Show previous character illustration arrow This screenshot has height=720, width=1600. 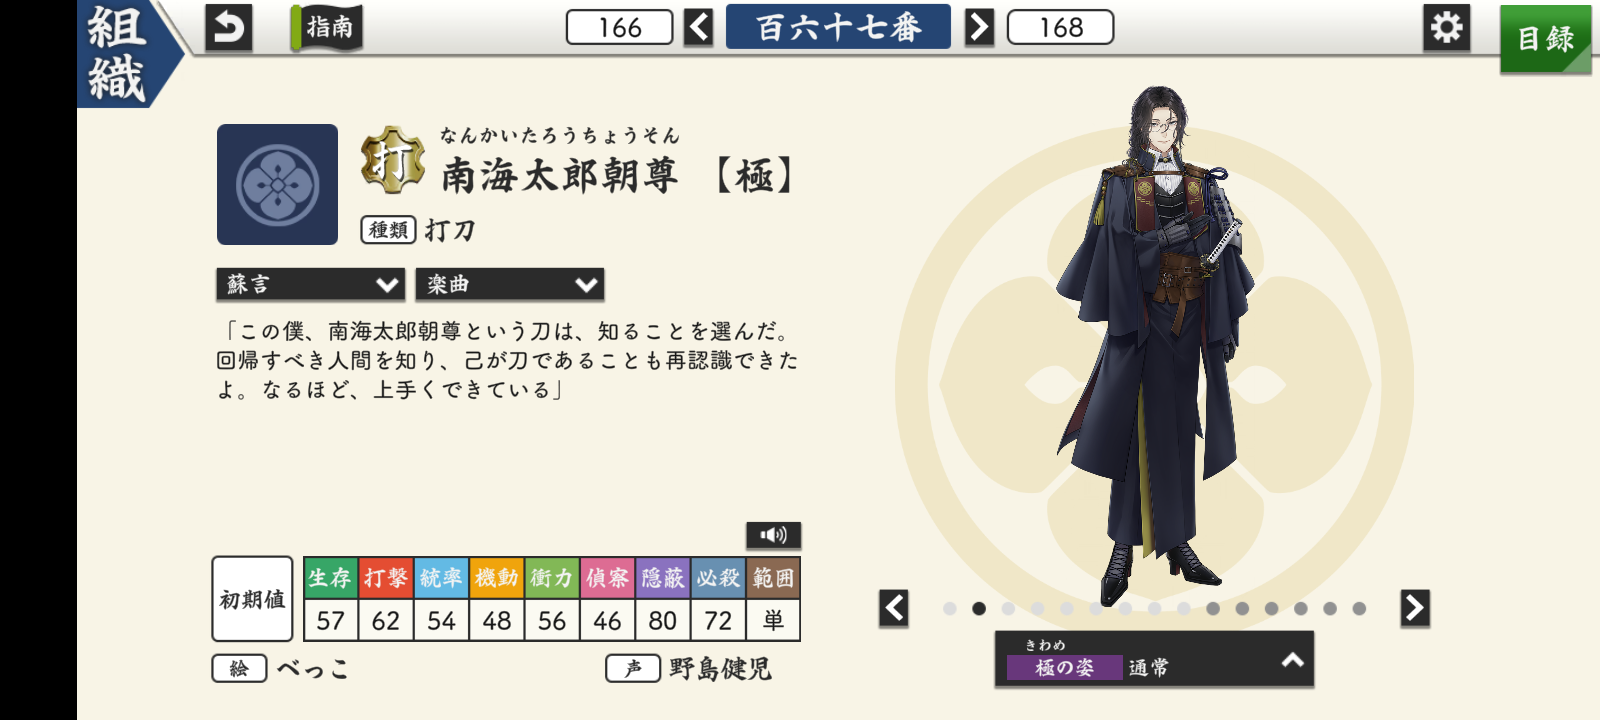[x=894, y=608]
